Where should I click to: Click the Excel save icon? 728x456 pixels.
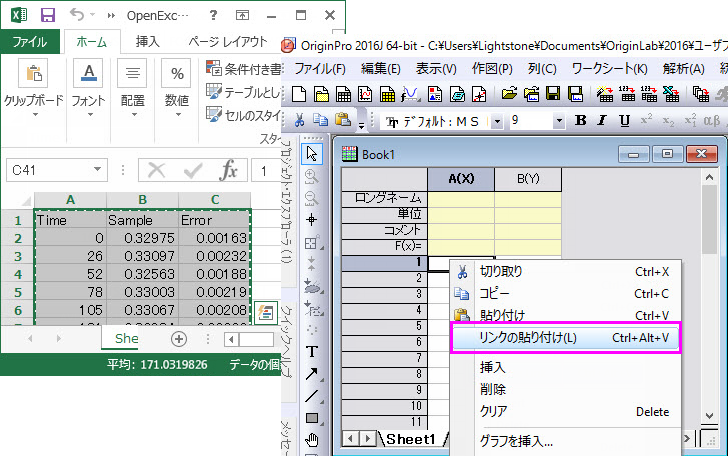pyautogui.click(x=48, y=15)
